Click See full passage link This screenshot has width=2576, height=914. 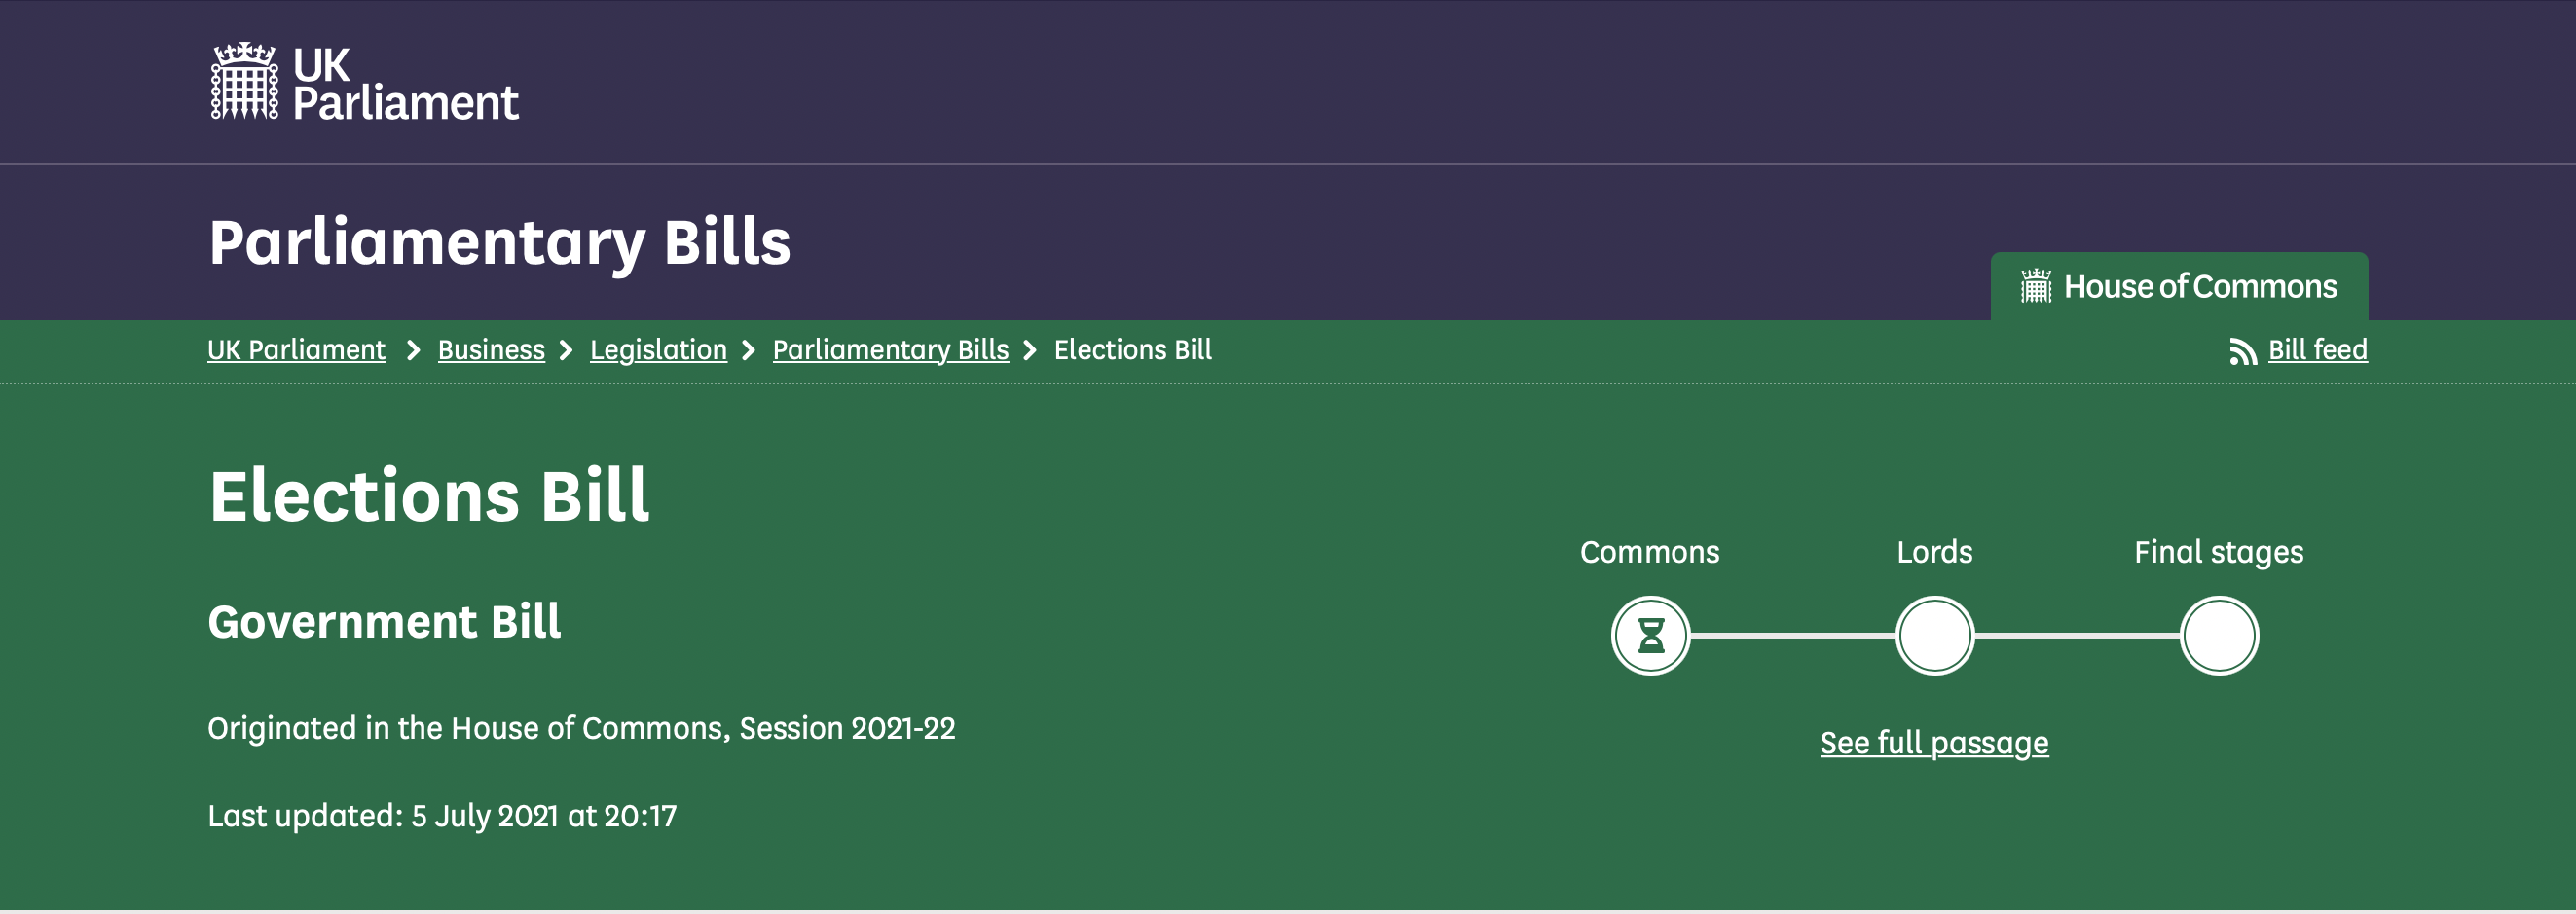tap(1934, 743)
